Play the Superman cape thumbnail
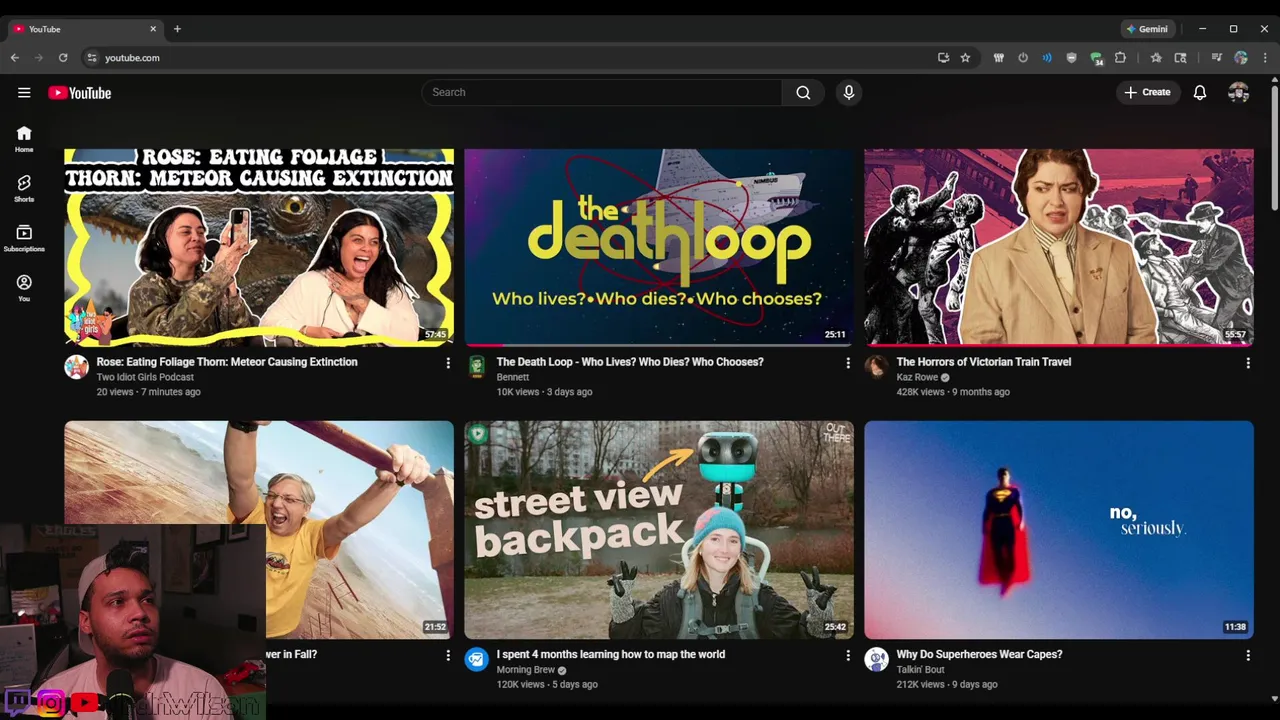Screen dimensions: 1280x720 (1059, 530)
